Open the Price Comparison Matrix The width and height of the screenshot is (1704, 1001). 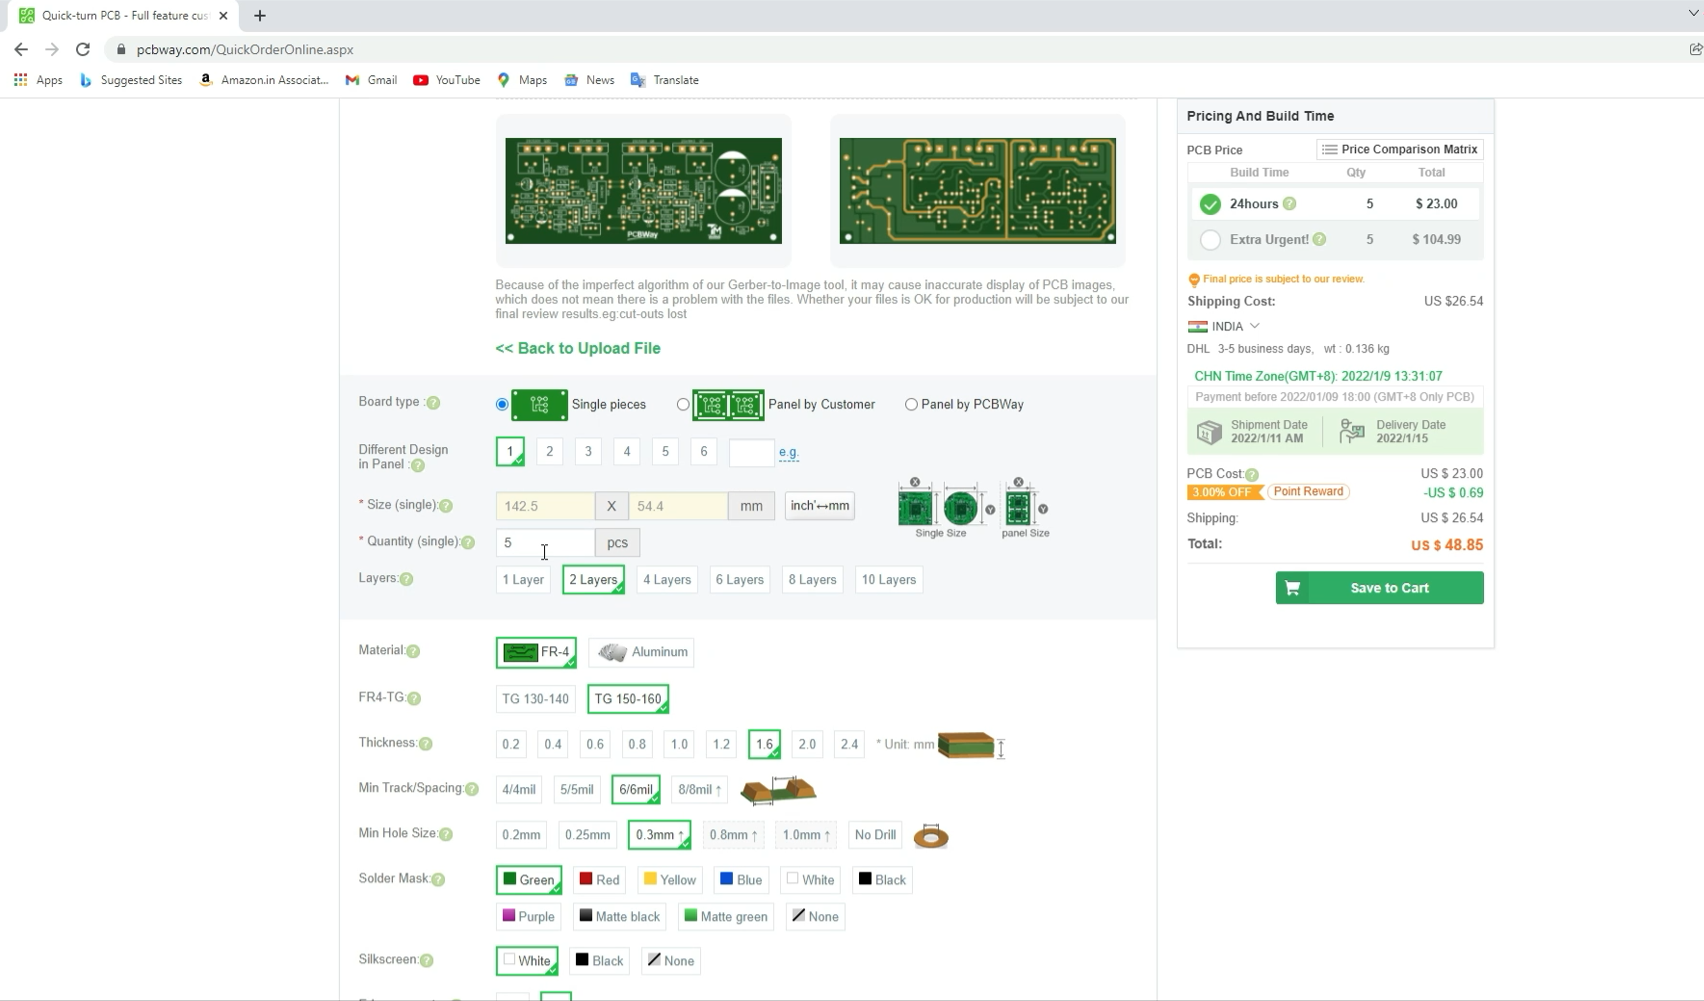(x=1400, y=150)
